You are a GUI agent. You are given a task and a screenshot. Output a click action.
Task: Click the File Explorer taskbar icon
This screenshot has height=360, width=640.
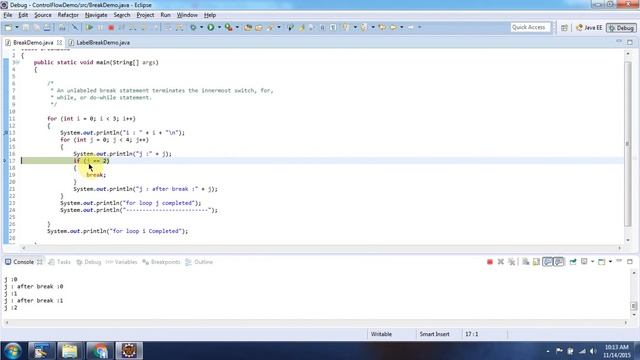[69, 351]
